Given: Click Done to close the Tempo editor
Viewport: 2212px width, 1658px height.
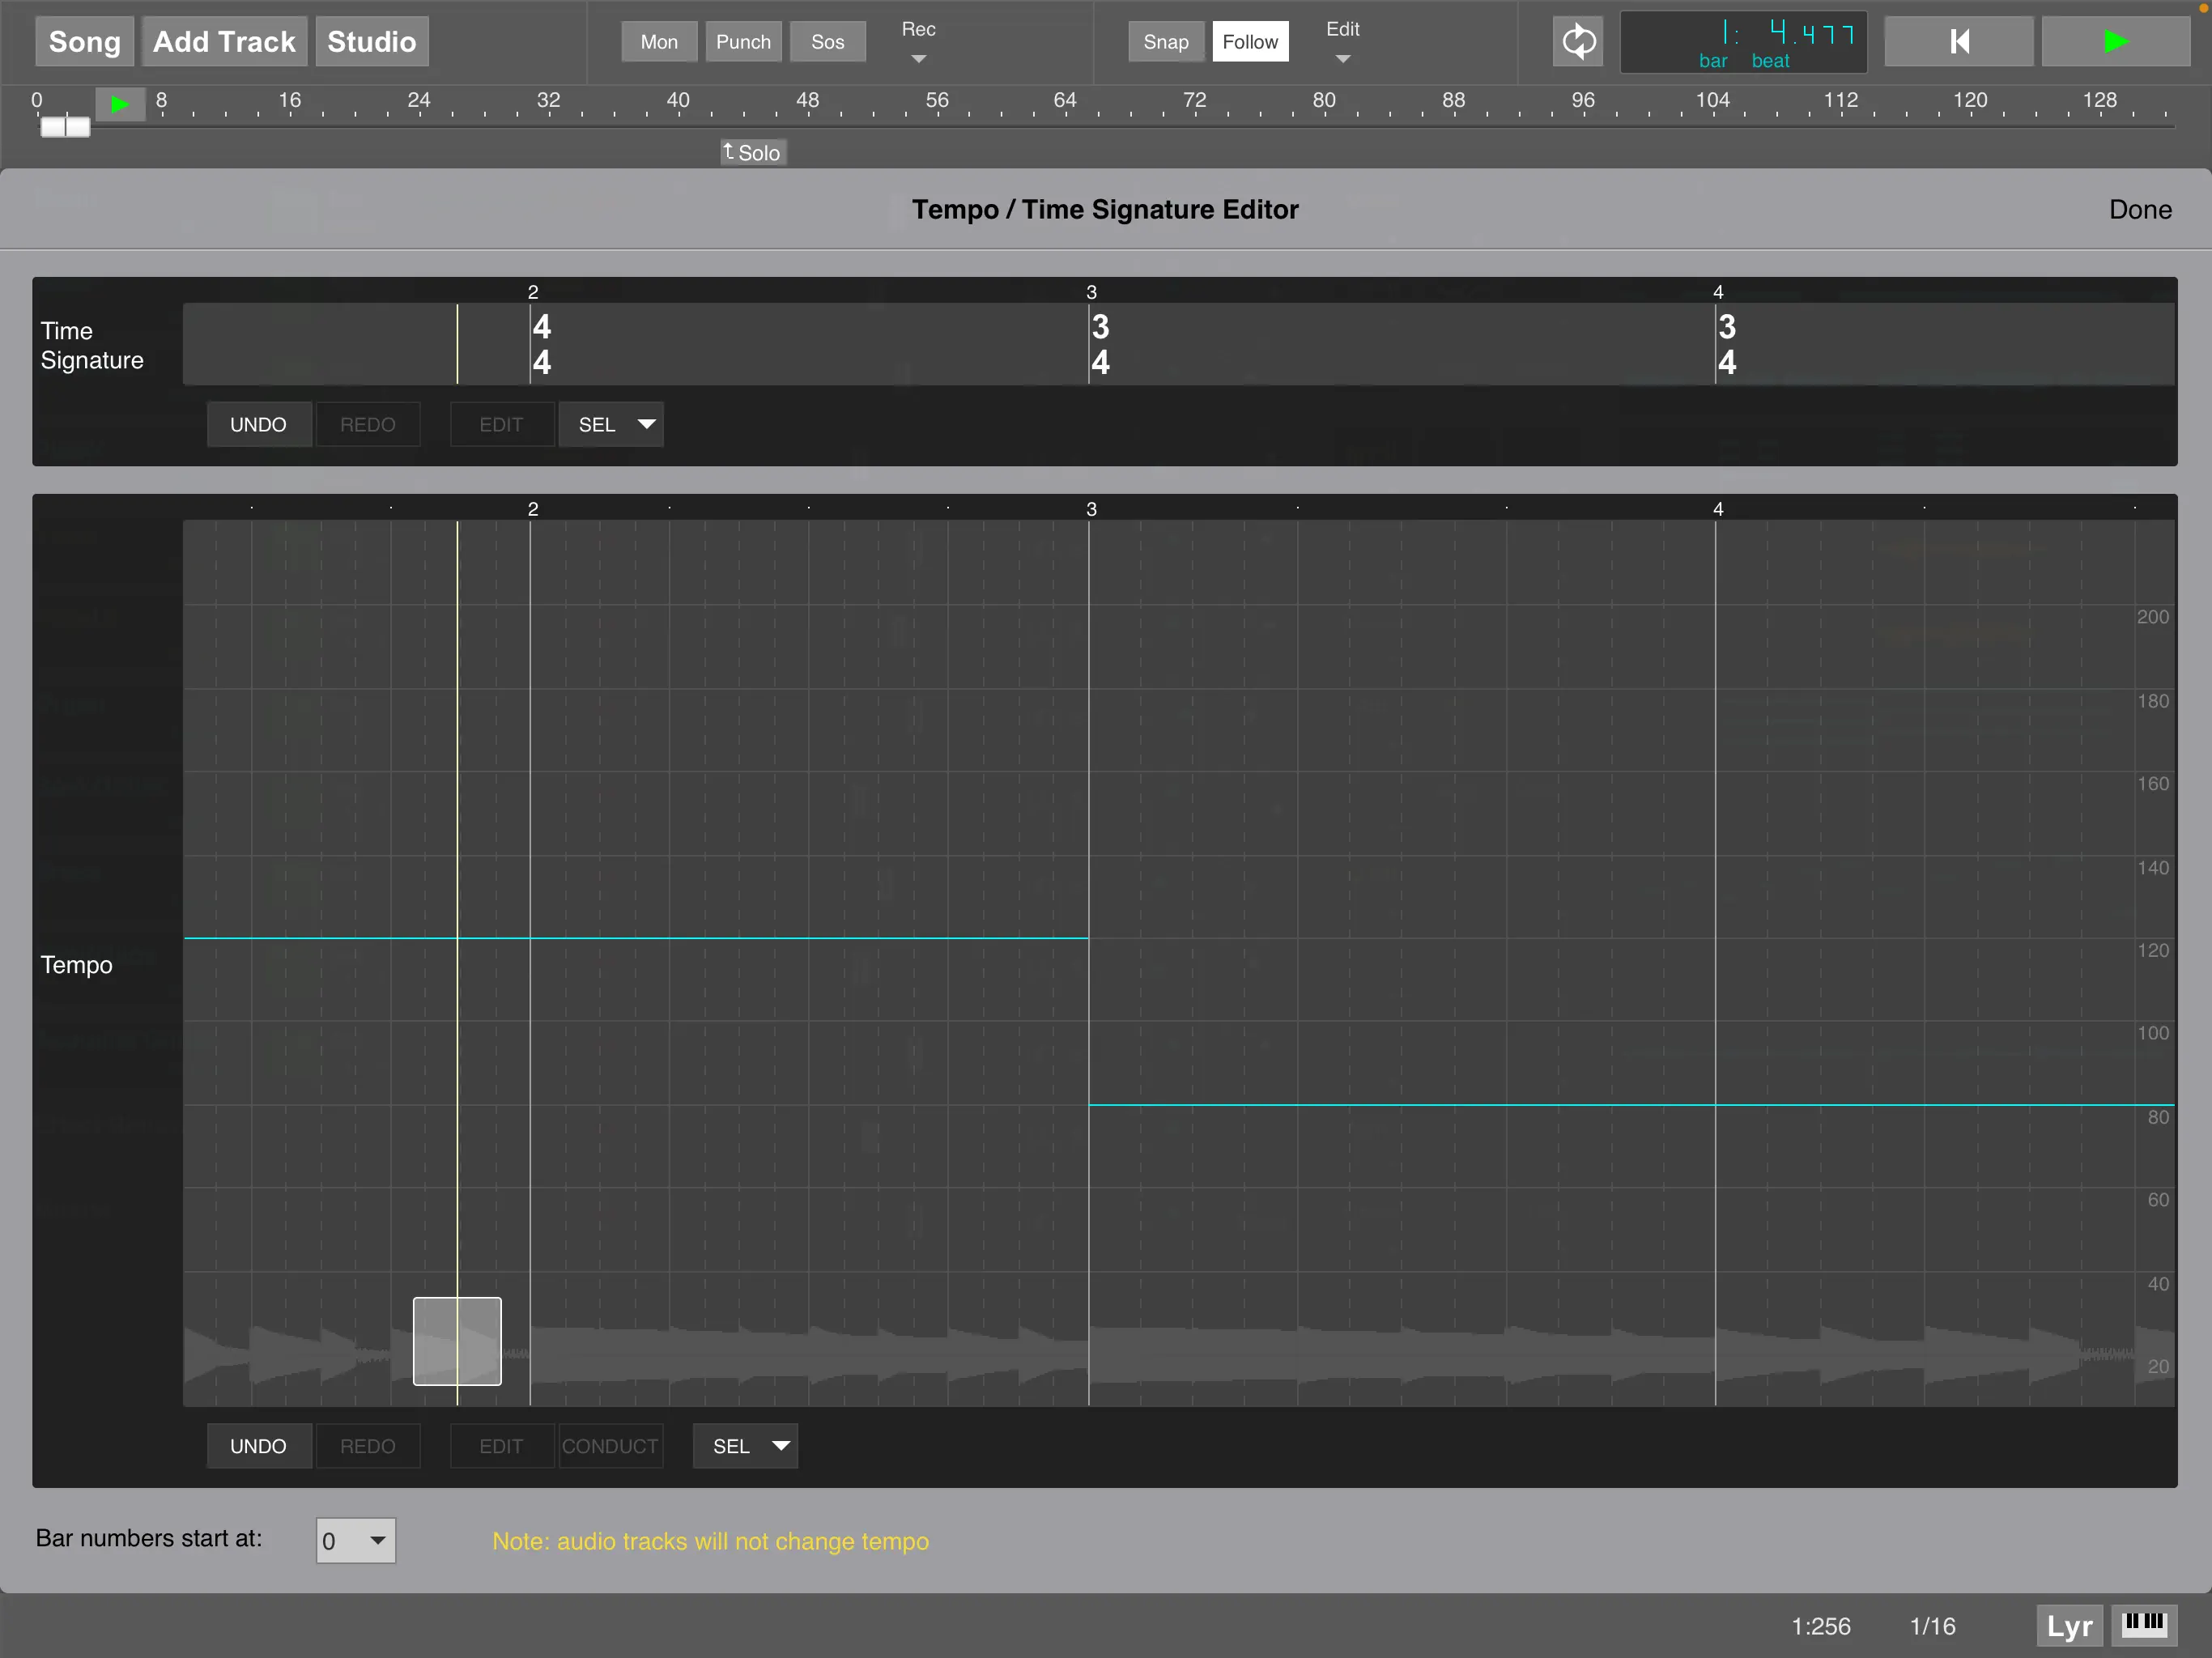Looking at the screenshot, I should coord(2140,209).
